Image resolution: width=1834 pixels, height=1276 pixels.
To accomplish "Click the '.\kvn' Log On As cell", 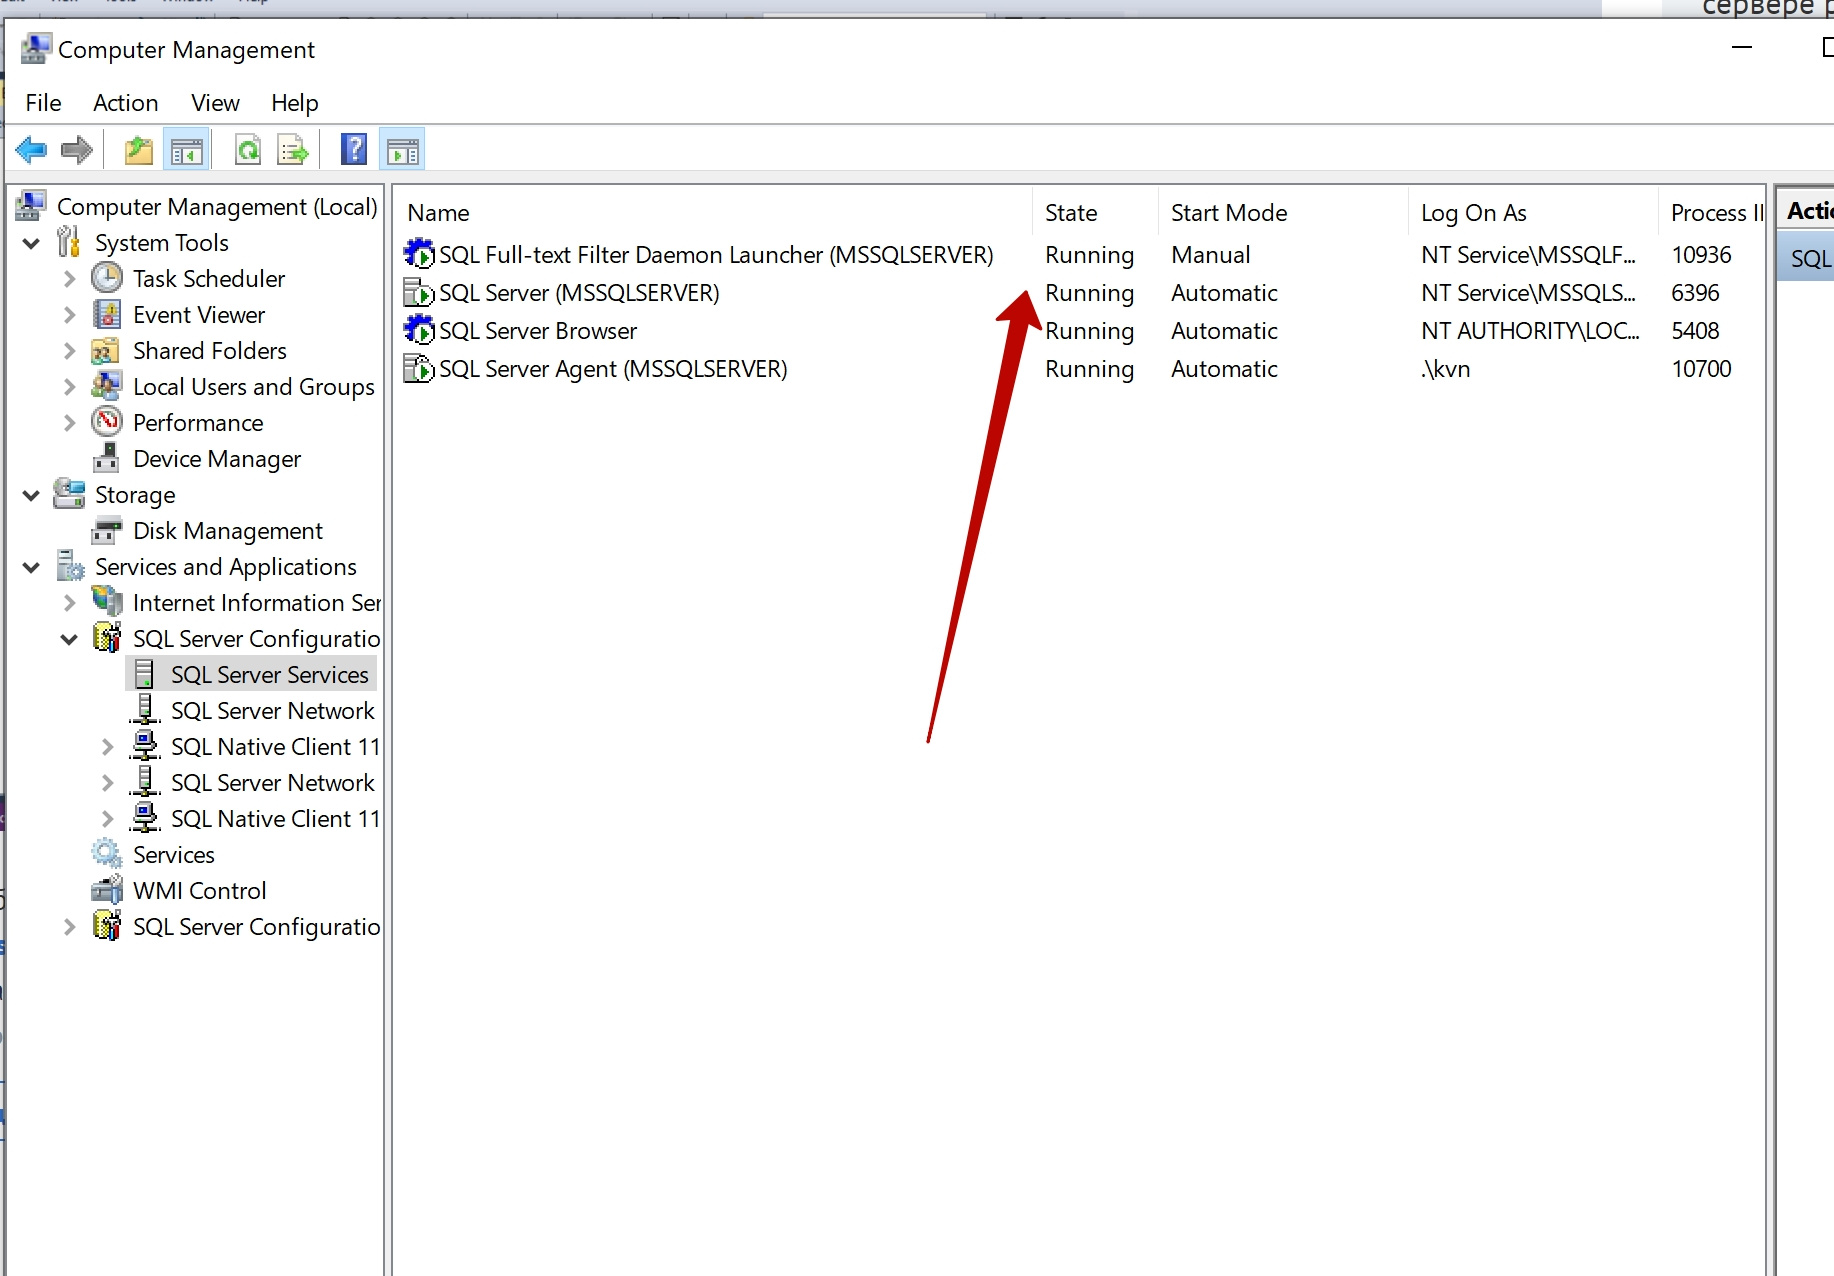I will 1446,369.
